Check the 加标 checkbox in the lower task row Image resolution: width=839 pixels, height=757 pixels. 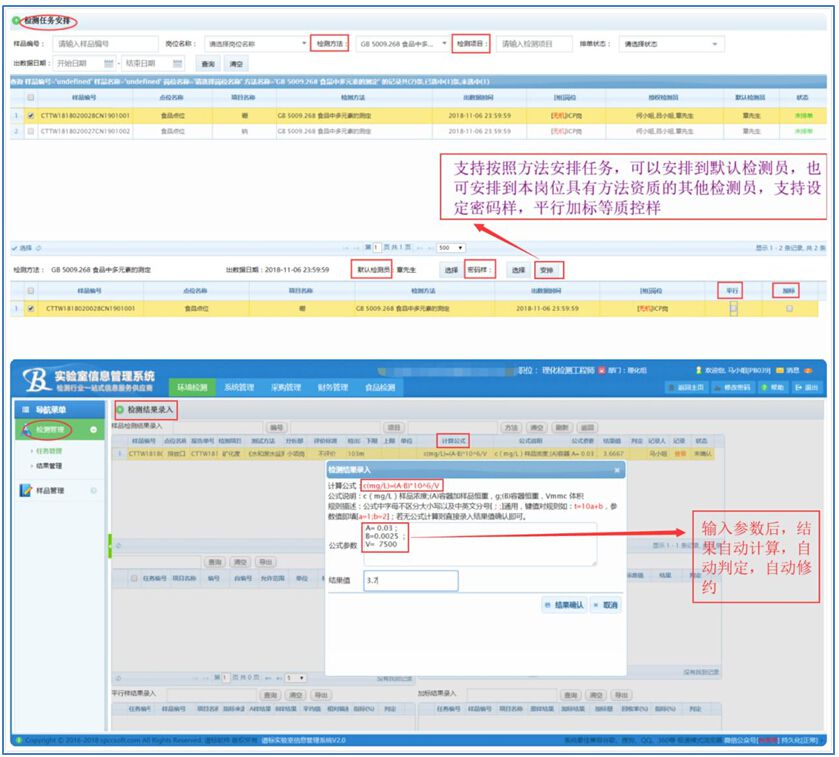pos(790,309)
